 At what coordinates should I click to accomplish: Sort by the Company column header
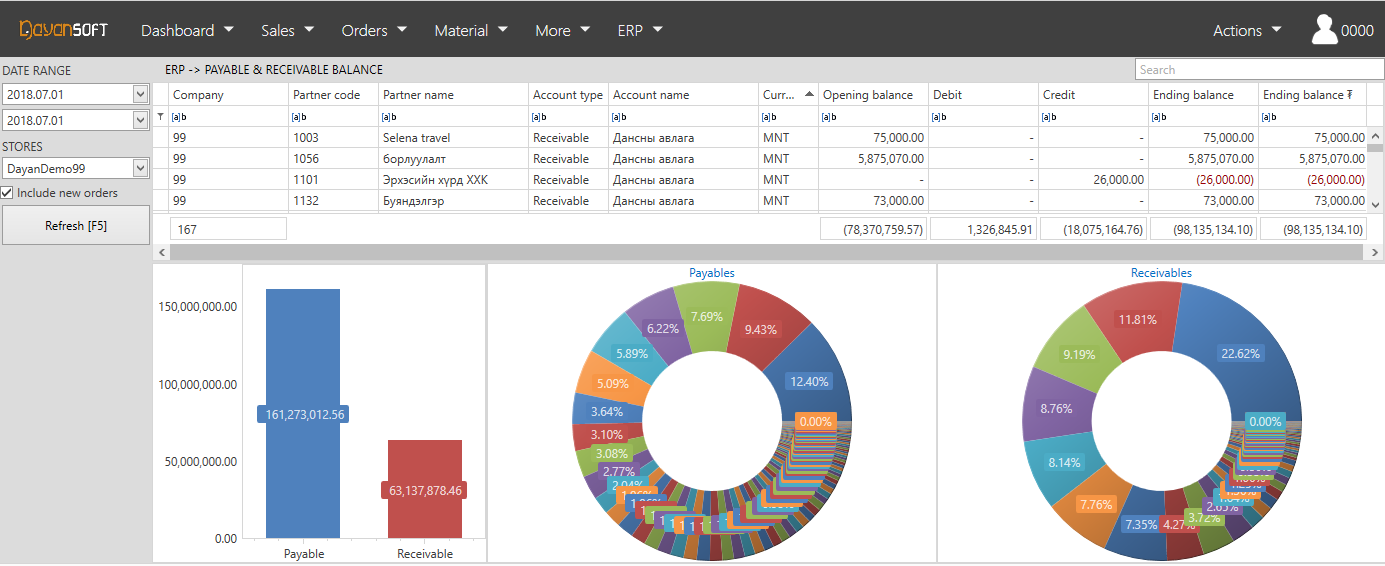228,95
